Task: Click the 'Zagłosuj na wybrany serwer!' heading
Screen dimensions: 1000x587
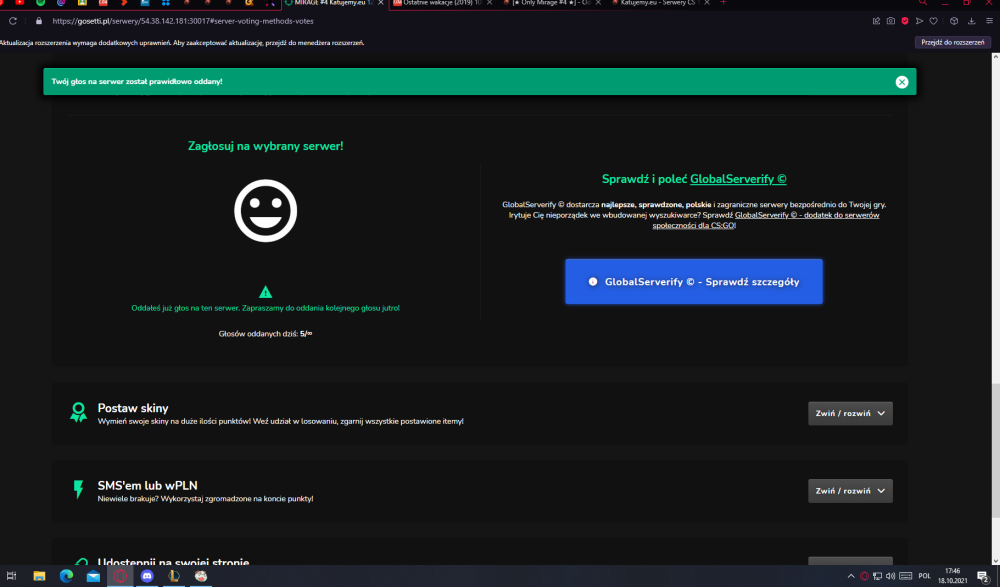Action: (265, 146)
